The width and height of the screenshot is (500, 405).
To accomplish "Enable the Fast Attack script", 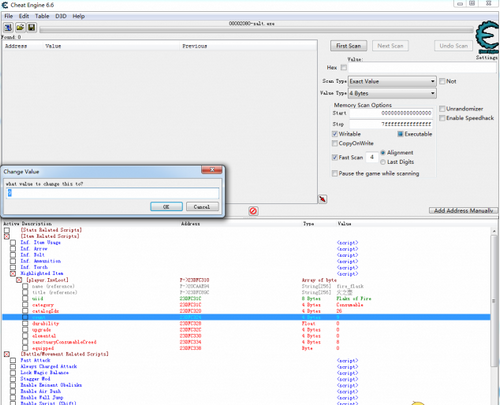I will (13, 360).
